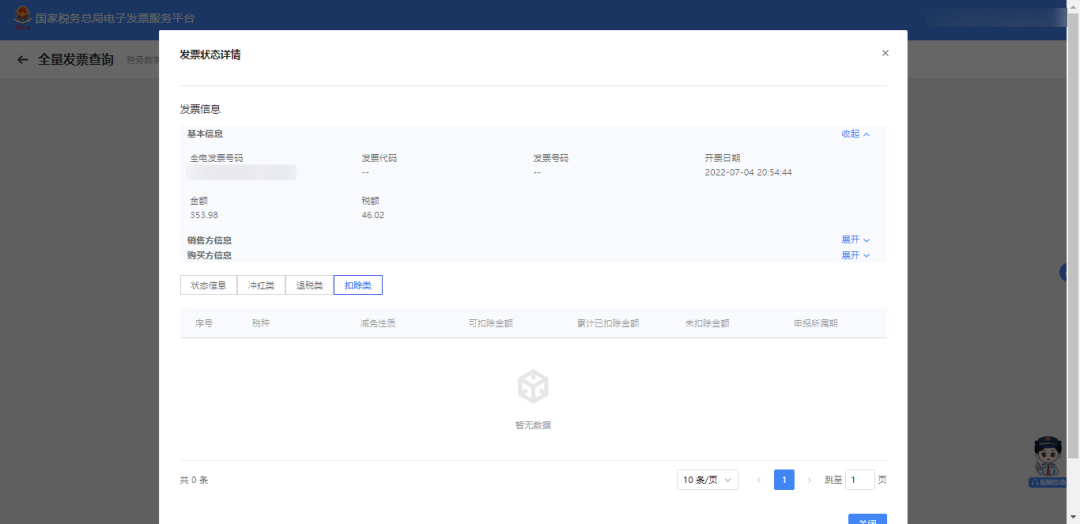Open the tax officer assistant avatar
1080x524 pixels.
(x=1048, y=458)
